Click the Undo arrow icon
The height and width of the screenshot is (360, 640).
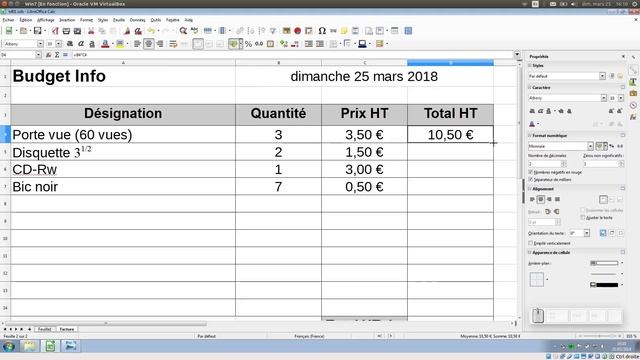pyautogui.click(x=151, y=31)
